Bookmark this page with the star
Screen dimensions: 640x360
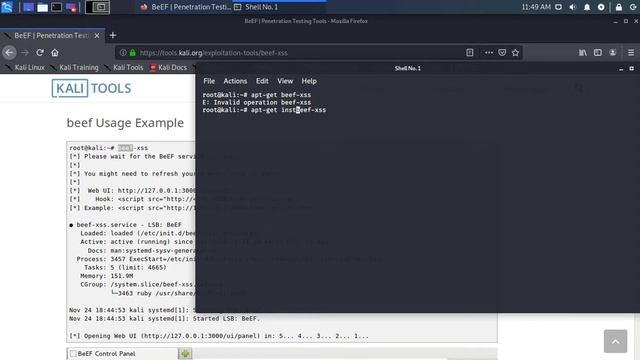tap(516, 53)
